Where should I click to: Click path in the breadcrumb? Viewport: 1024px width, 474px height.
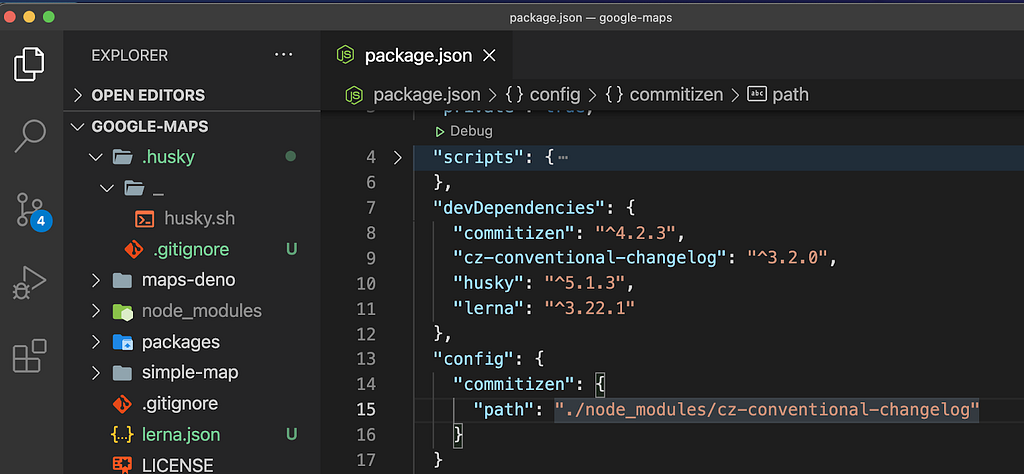[790, 95]
